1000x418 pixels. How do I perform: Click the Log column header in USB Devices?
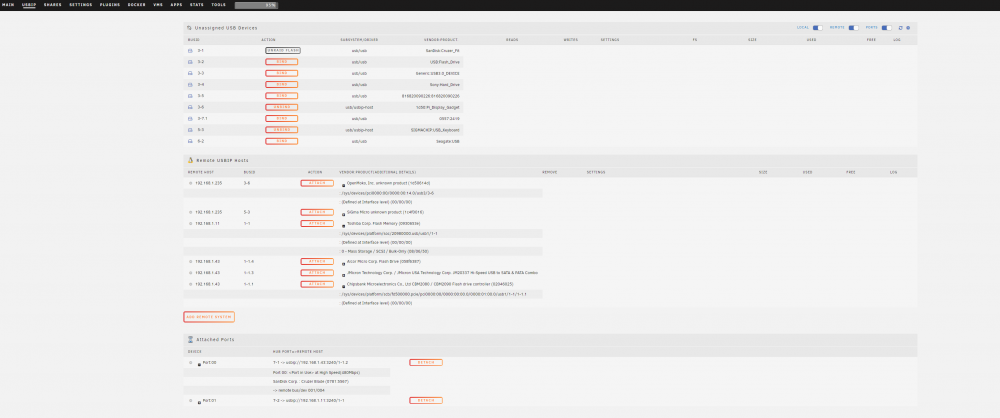point(897,40)
